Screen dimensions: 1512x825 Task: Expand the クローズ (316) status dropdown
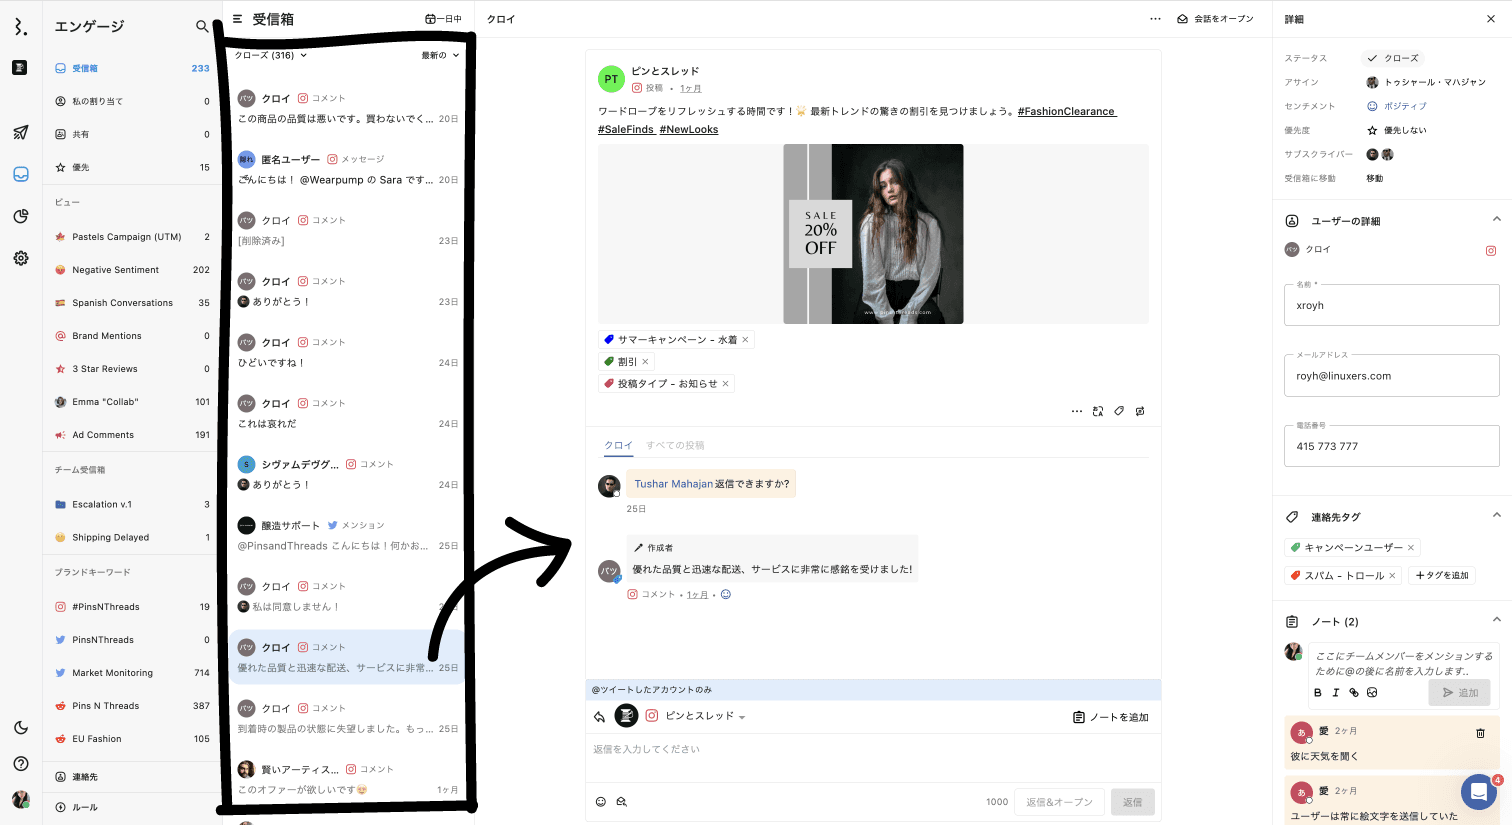coord(270,56)
